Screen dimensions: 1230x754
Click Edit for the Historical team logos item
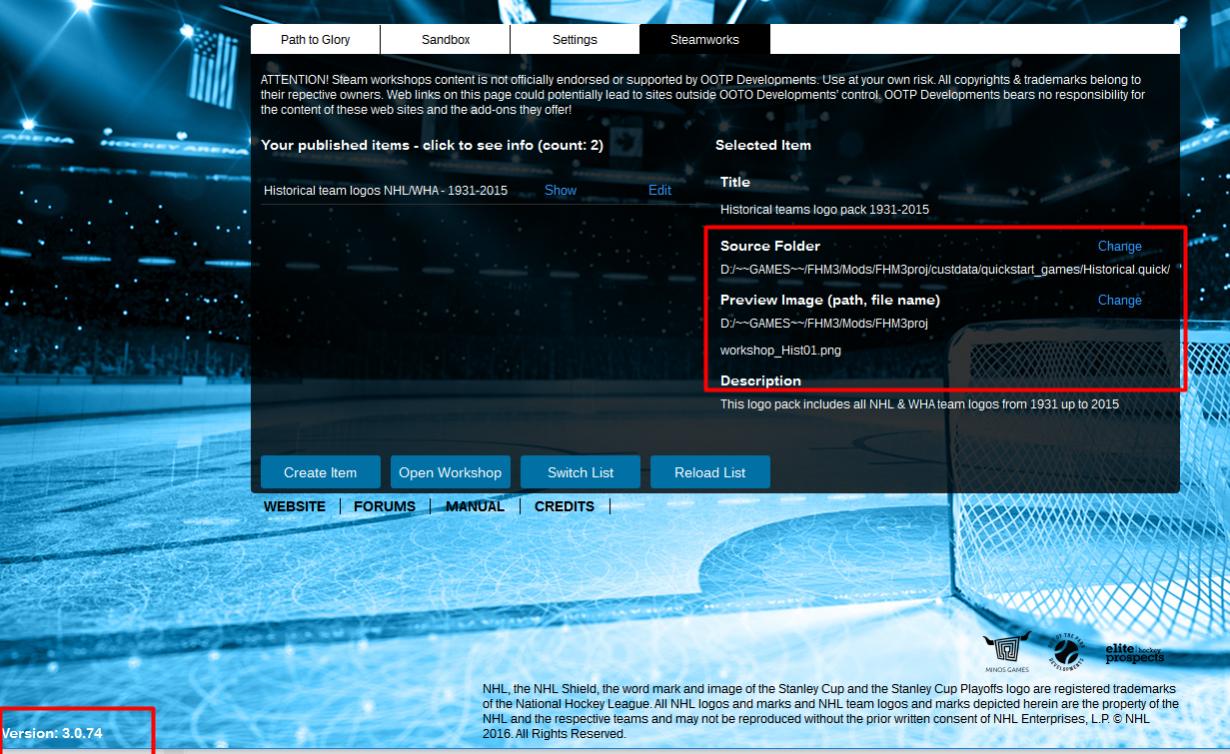click(660, 190)
